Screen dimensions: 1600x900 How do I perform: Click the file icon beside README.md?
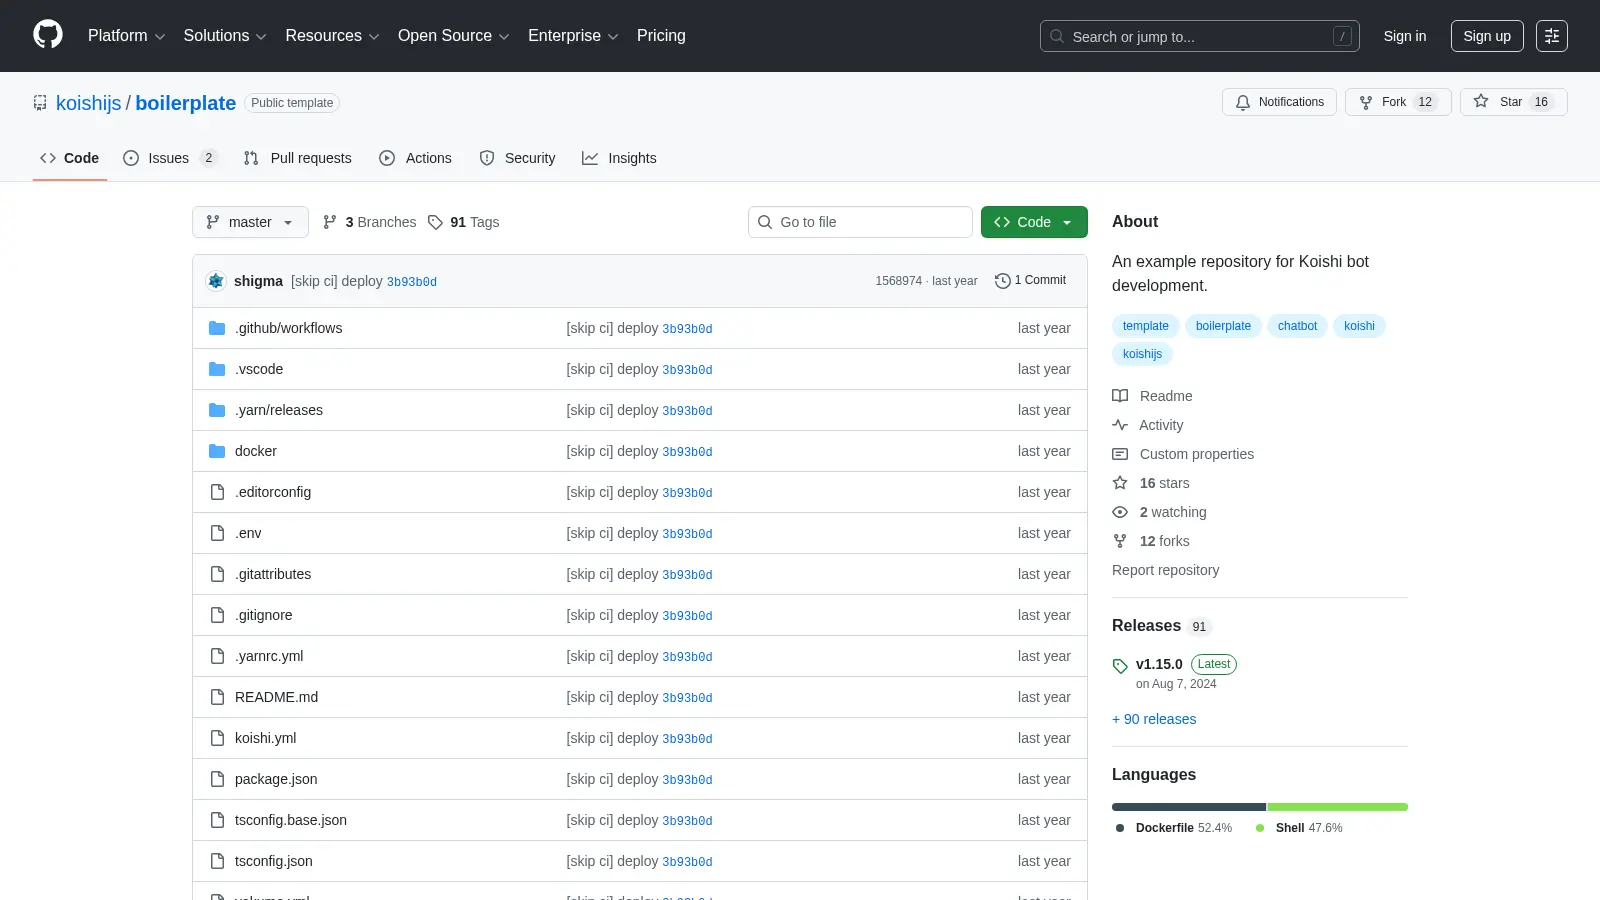click(217, 697)
